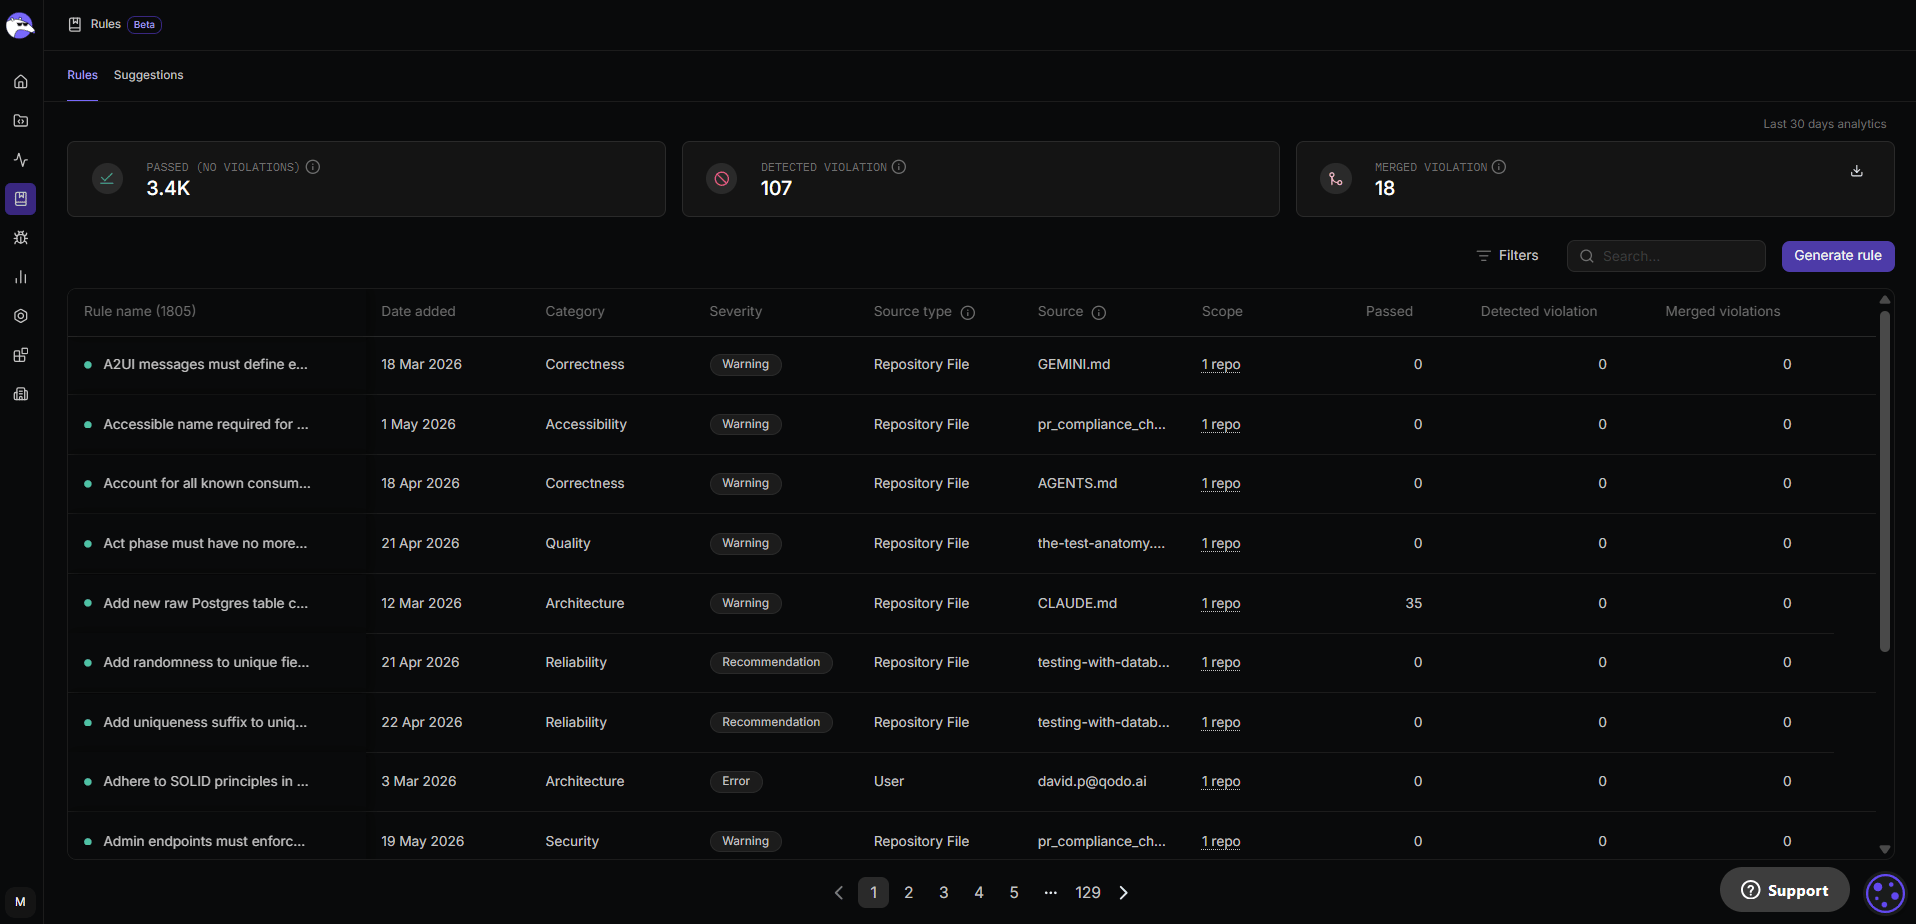Open the repositories folder icon in sidebar
This screenshot has width=1916, height=924.
pyautogui.click(x=20, y=121)
